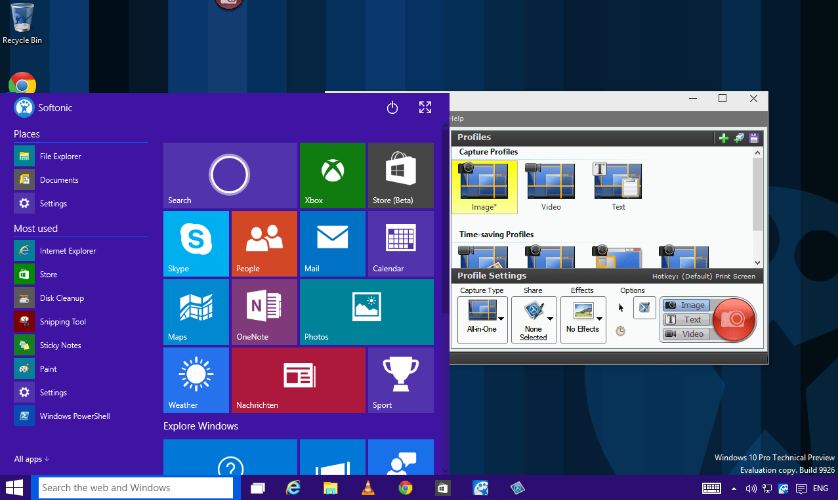Viewport: 838px width, 500px height.
Task: Click the profiles list scroll-down arrow
Action: (x=757, y=262)
